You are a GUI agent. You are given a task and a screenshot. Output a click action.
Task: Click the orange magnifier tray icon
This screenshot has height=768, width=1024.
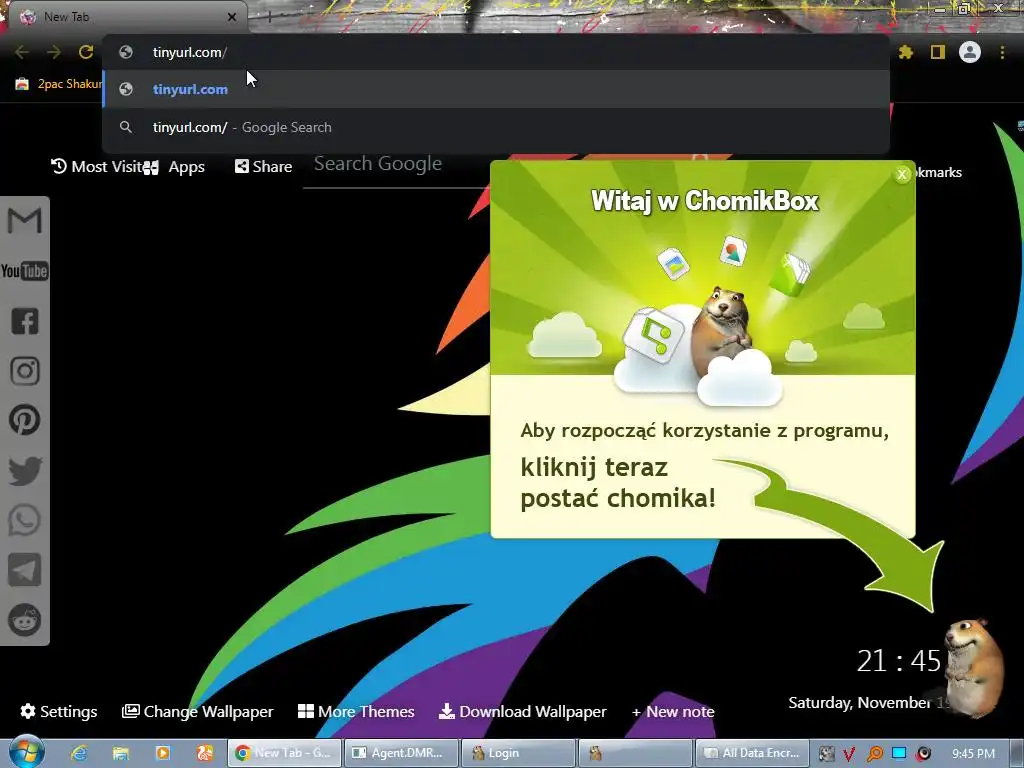coord(874,754)
